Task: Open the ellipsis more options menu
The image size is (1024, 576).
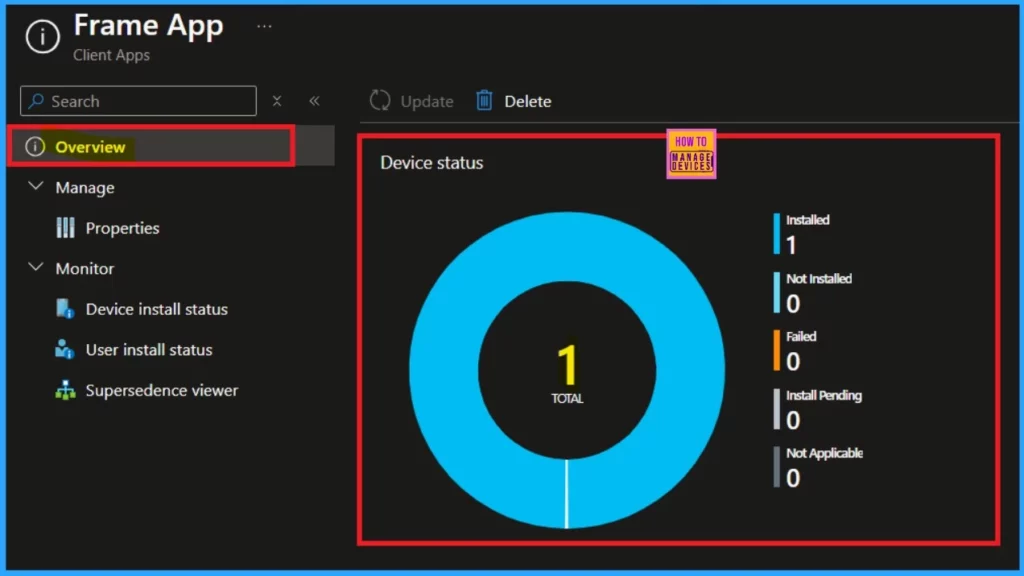Action: (x=264, y=27)
